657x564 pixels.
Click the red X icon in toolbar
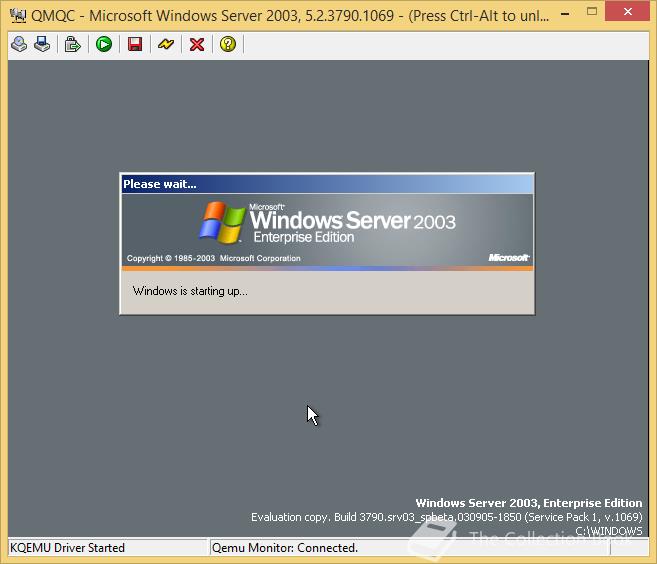click(197, 44)
